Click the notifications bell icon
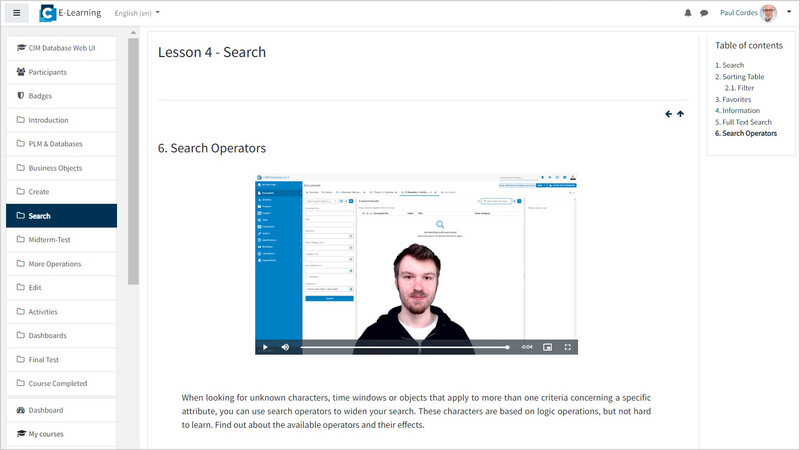The height and width of the screenshot is (450, 800). click(x=688, y=13)
